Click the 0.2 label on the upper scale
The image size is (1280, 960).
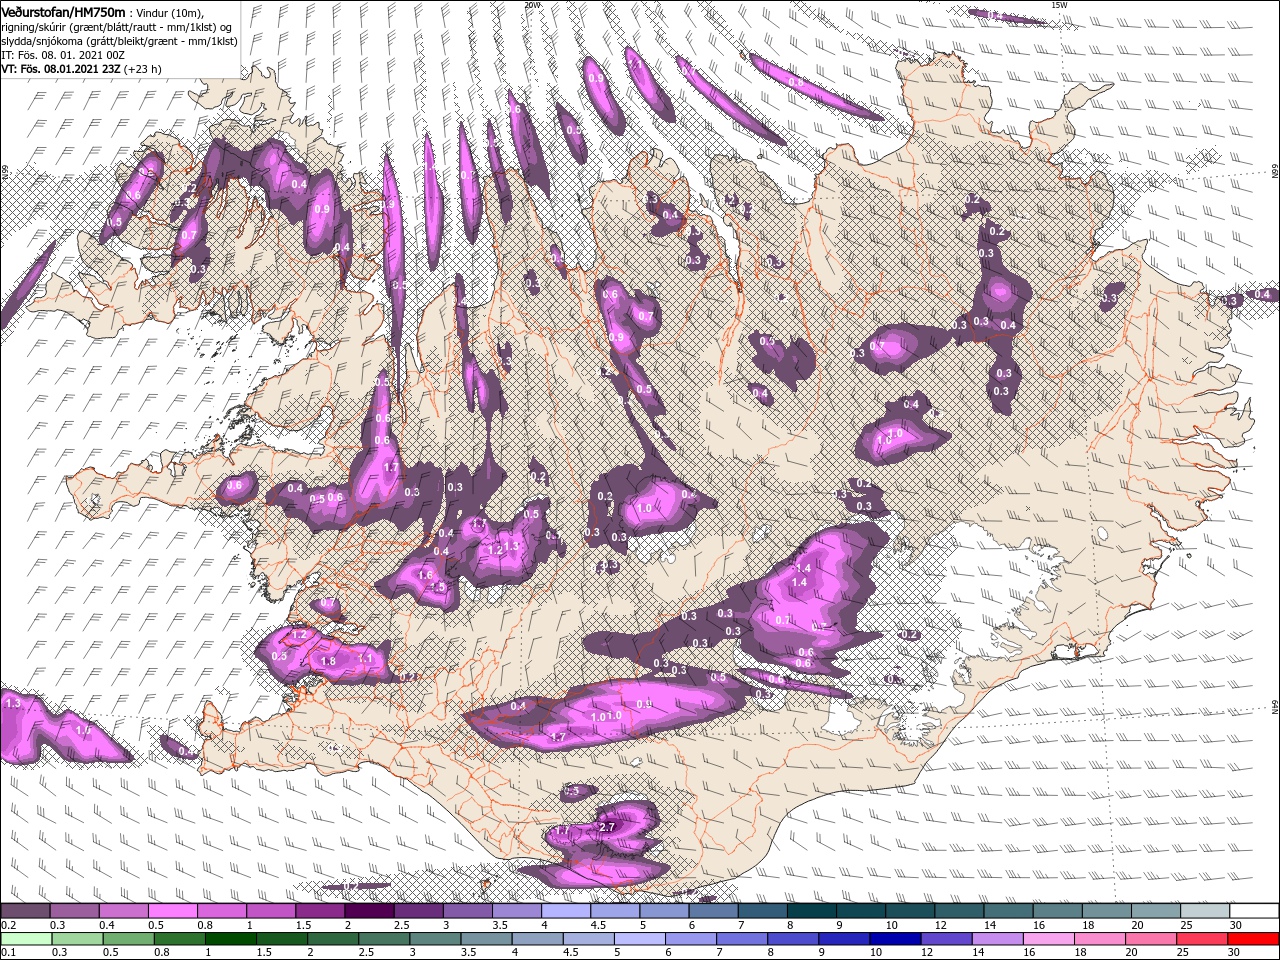tap(8, 925)
